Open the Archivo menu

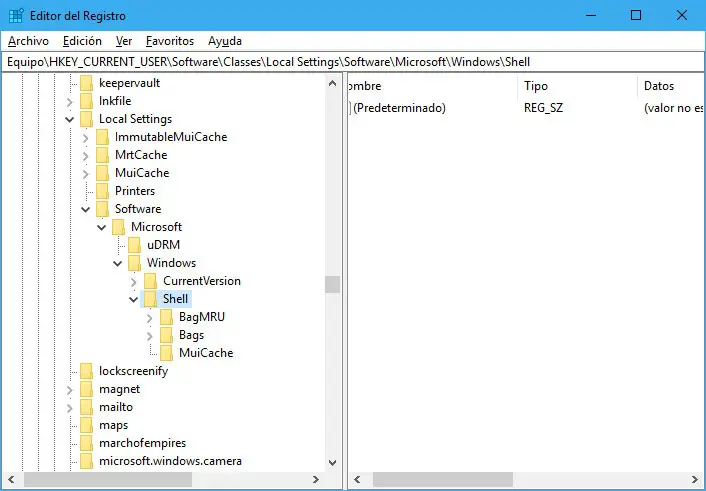(28, 41)
